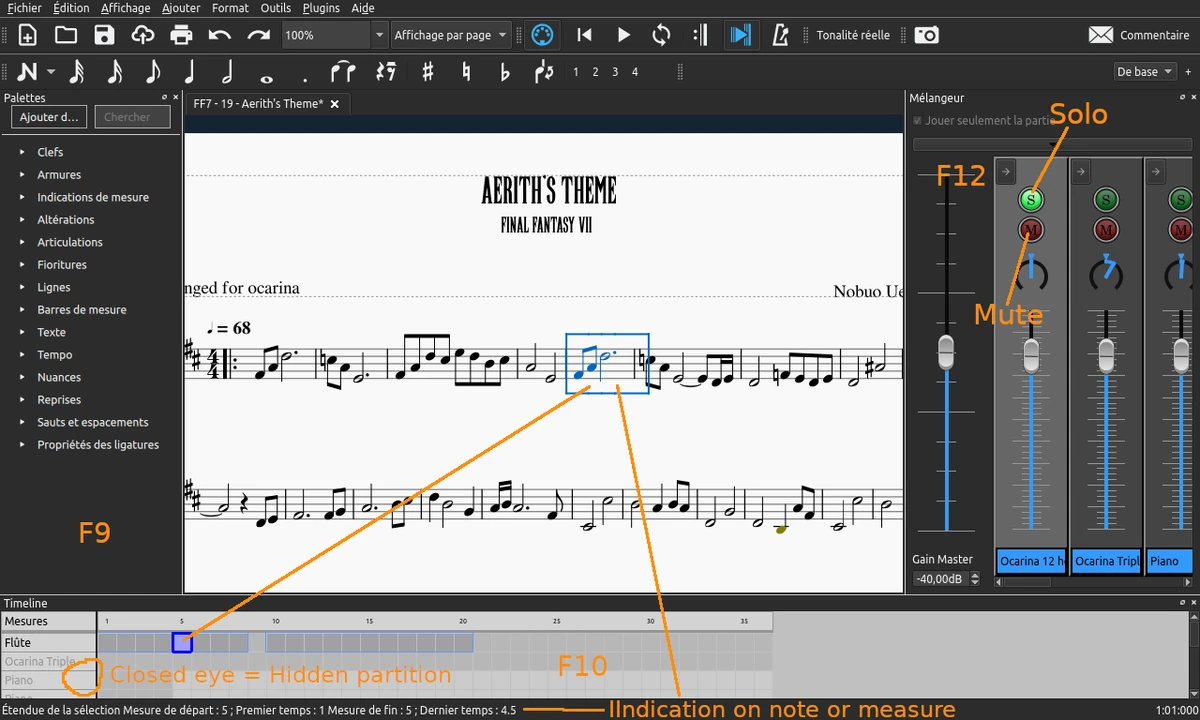
Task: Click the 'Ajouter d...' palettes button
Action: 48,117
